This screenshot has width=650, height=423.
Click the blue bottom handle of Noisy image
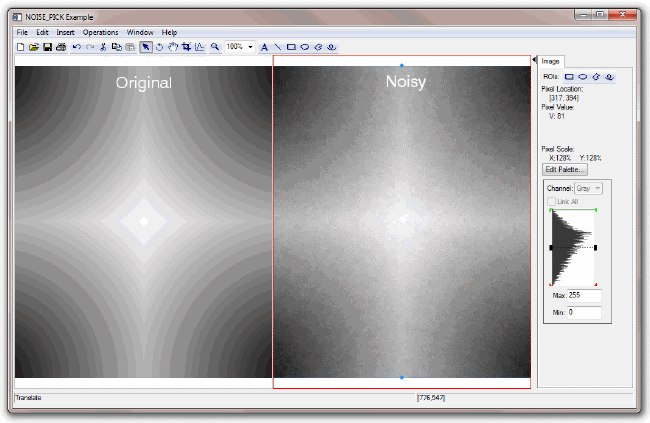pyautogui.click(x=402, y=377)
